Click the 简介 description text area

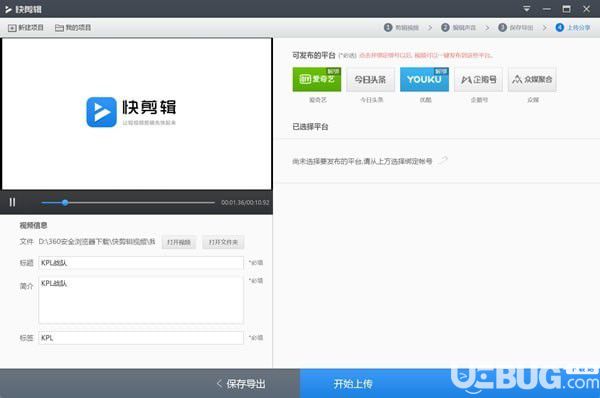141,300
